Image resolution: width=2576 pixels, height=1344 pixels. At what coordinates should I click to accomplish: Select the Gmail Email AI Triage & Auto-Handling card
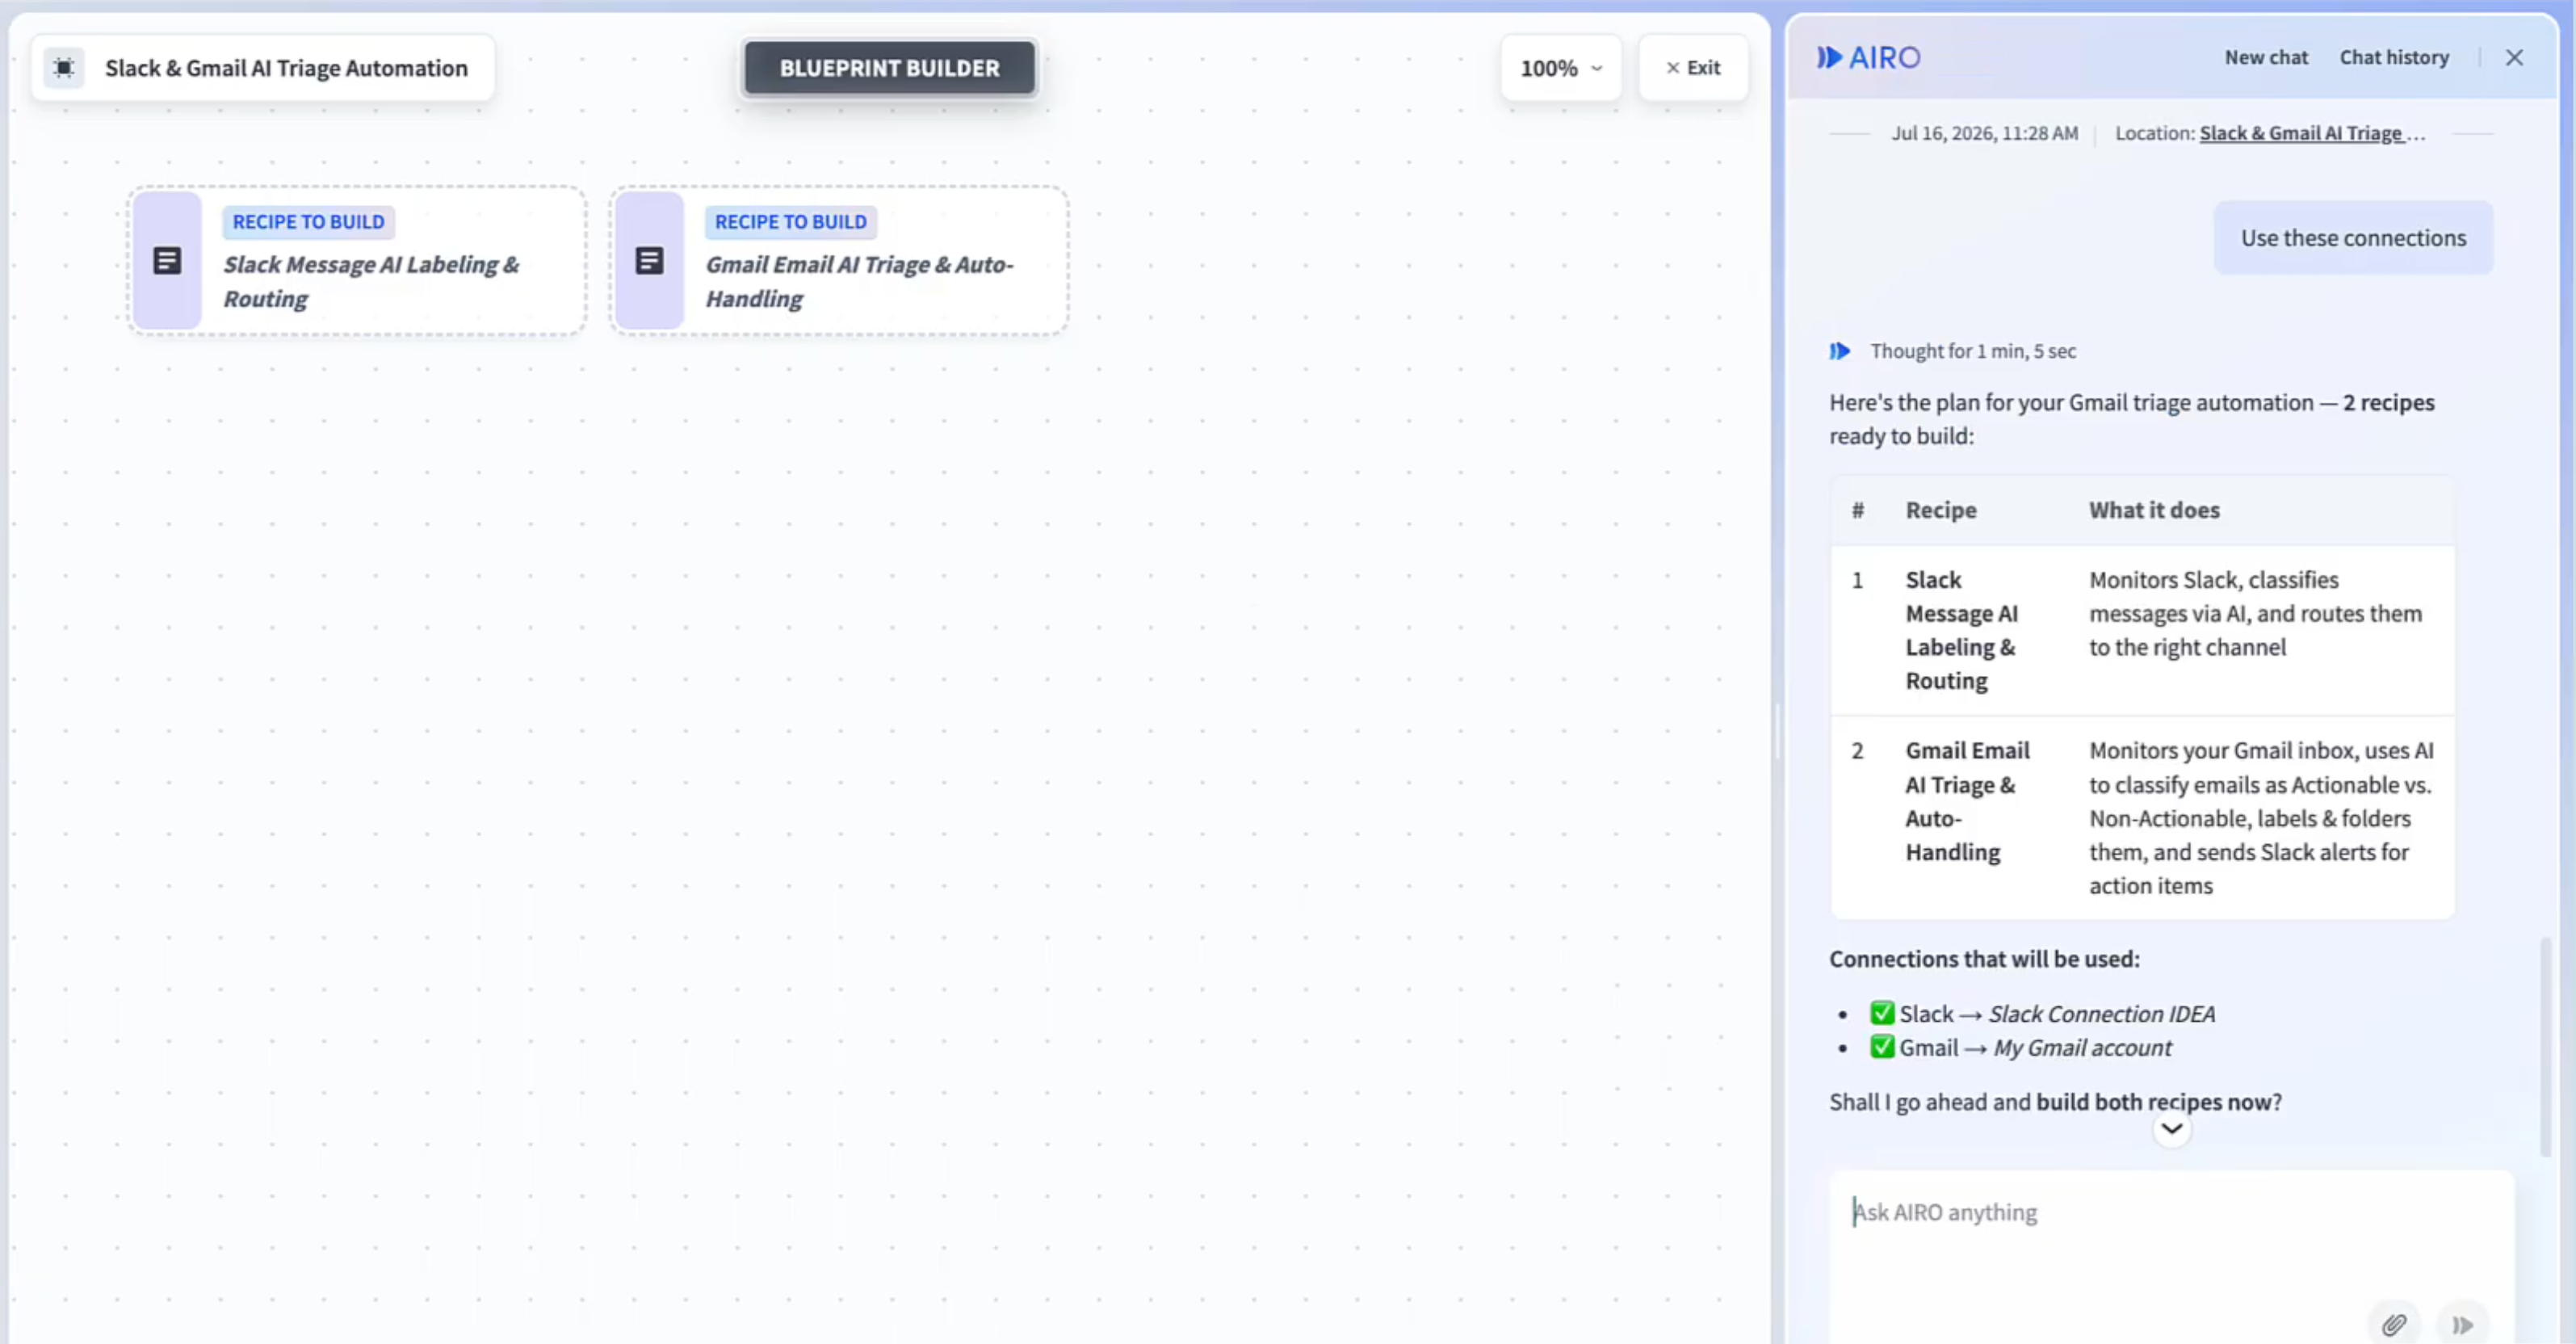pyautogui.click(x=840, y=261)
